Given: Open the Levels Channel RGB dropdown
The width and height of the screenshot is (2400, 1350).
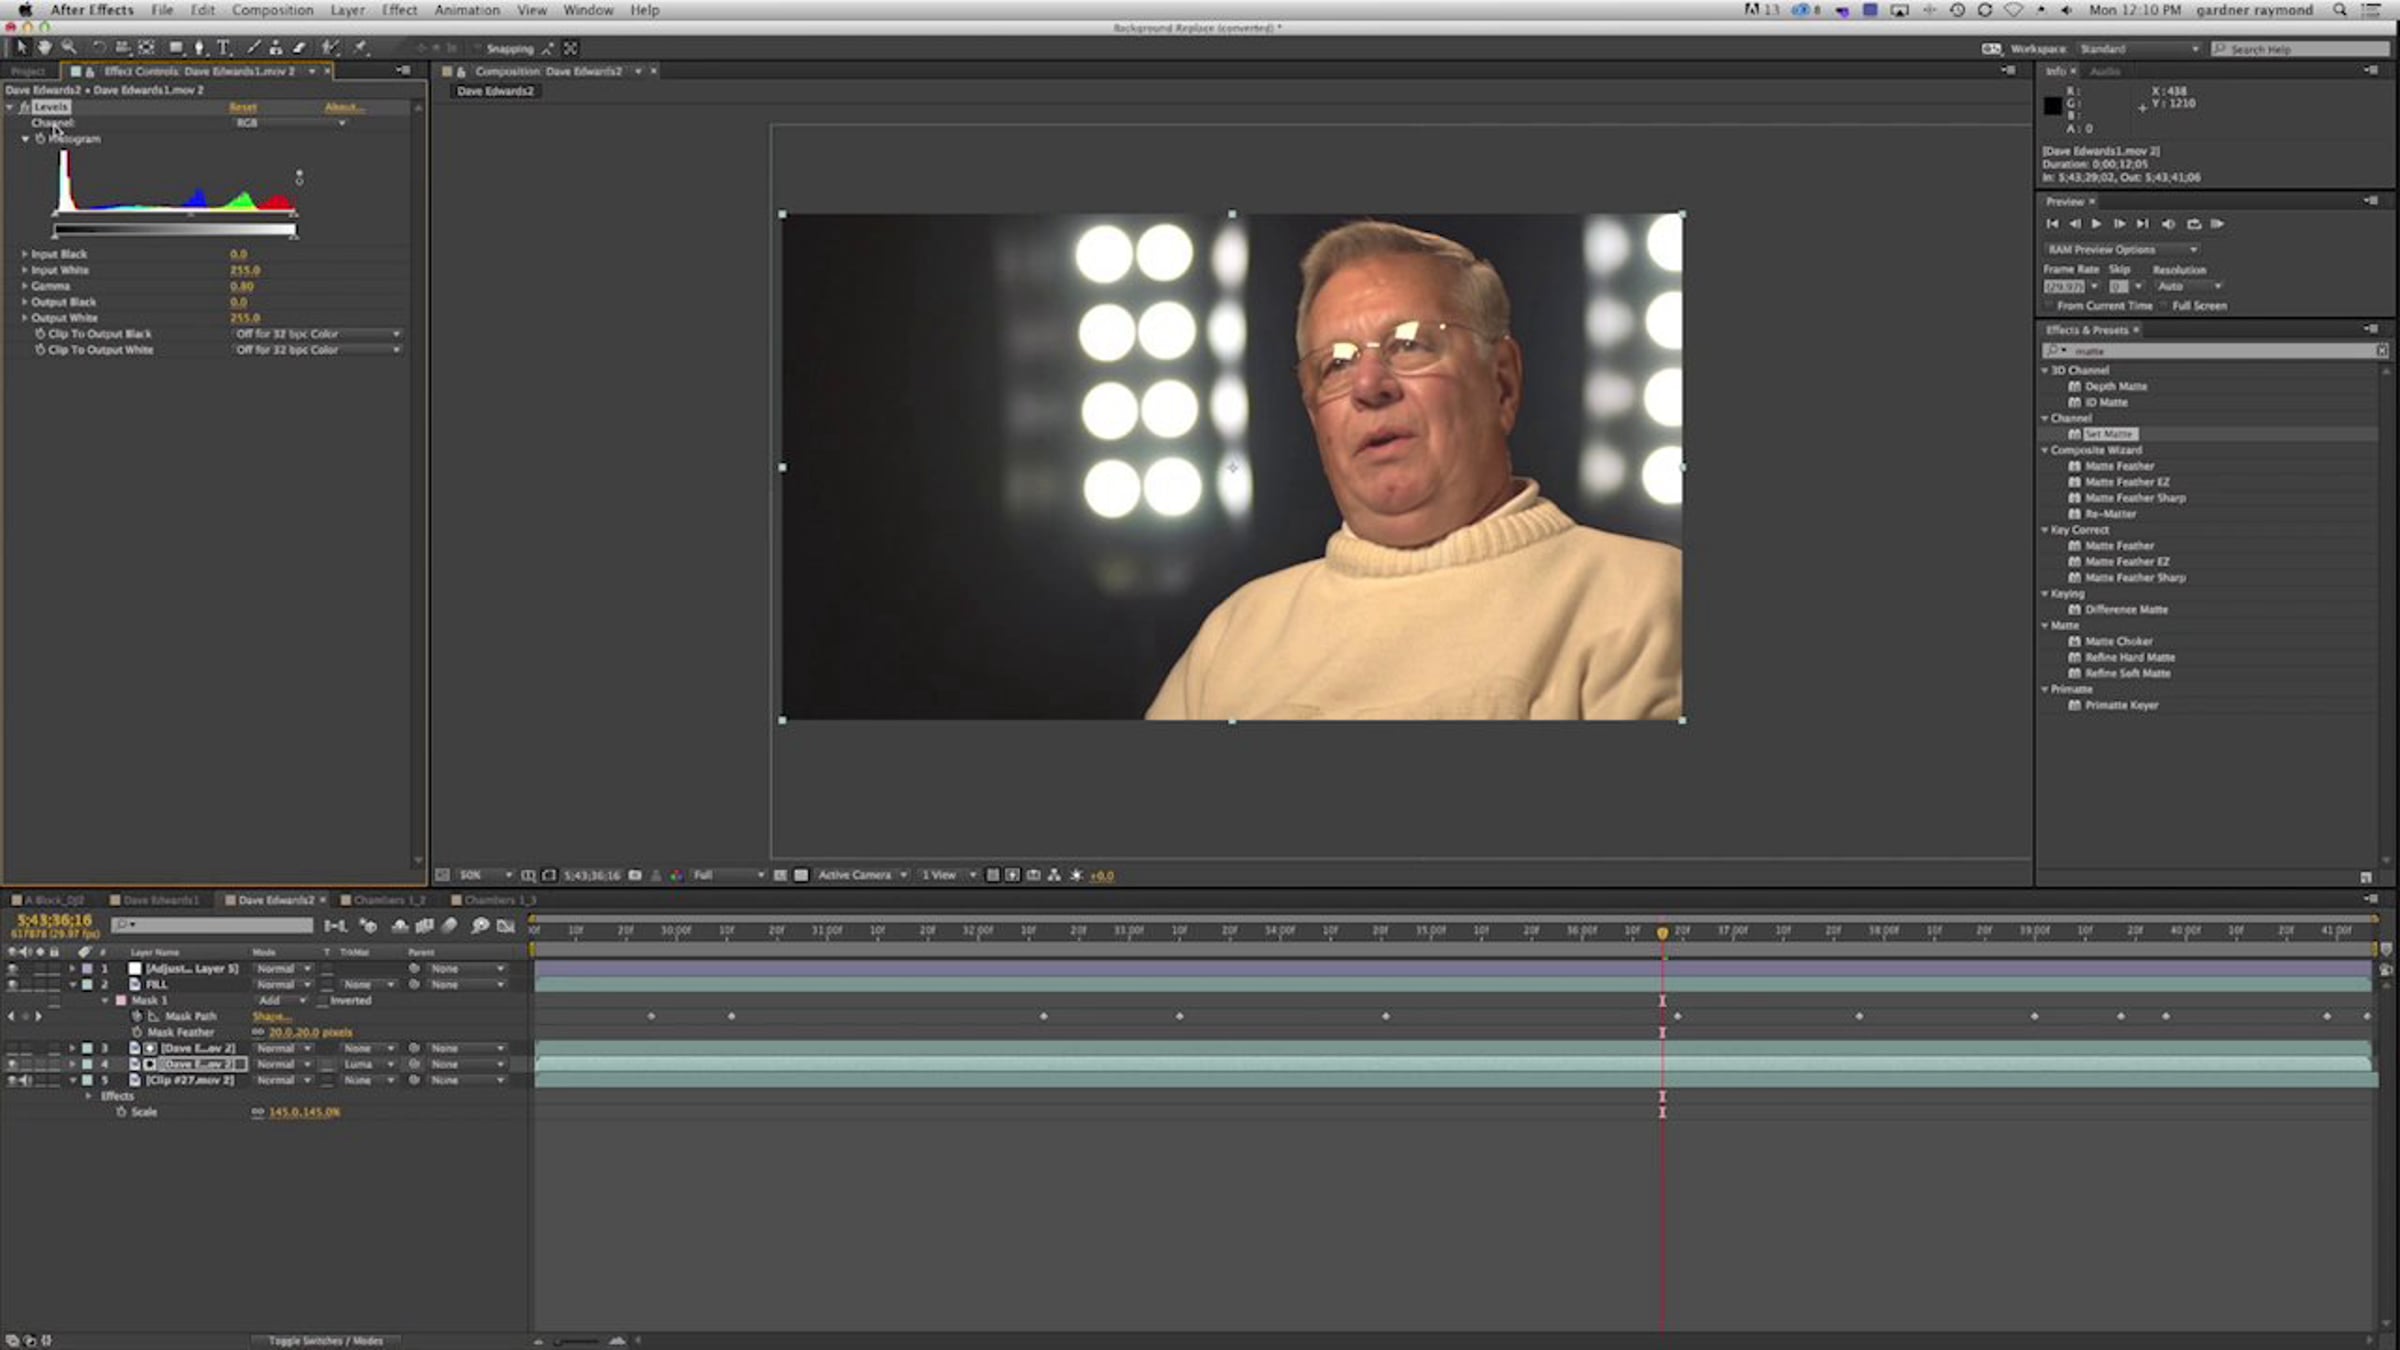Looking at the screenshot, I should pos(290,123).
